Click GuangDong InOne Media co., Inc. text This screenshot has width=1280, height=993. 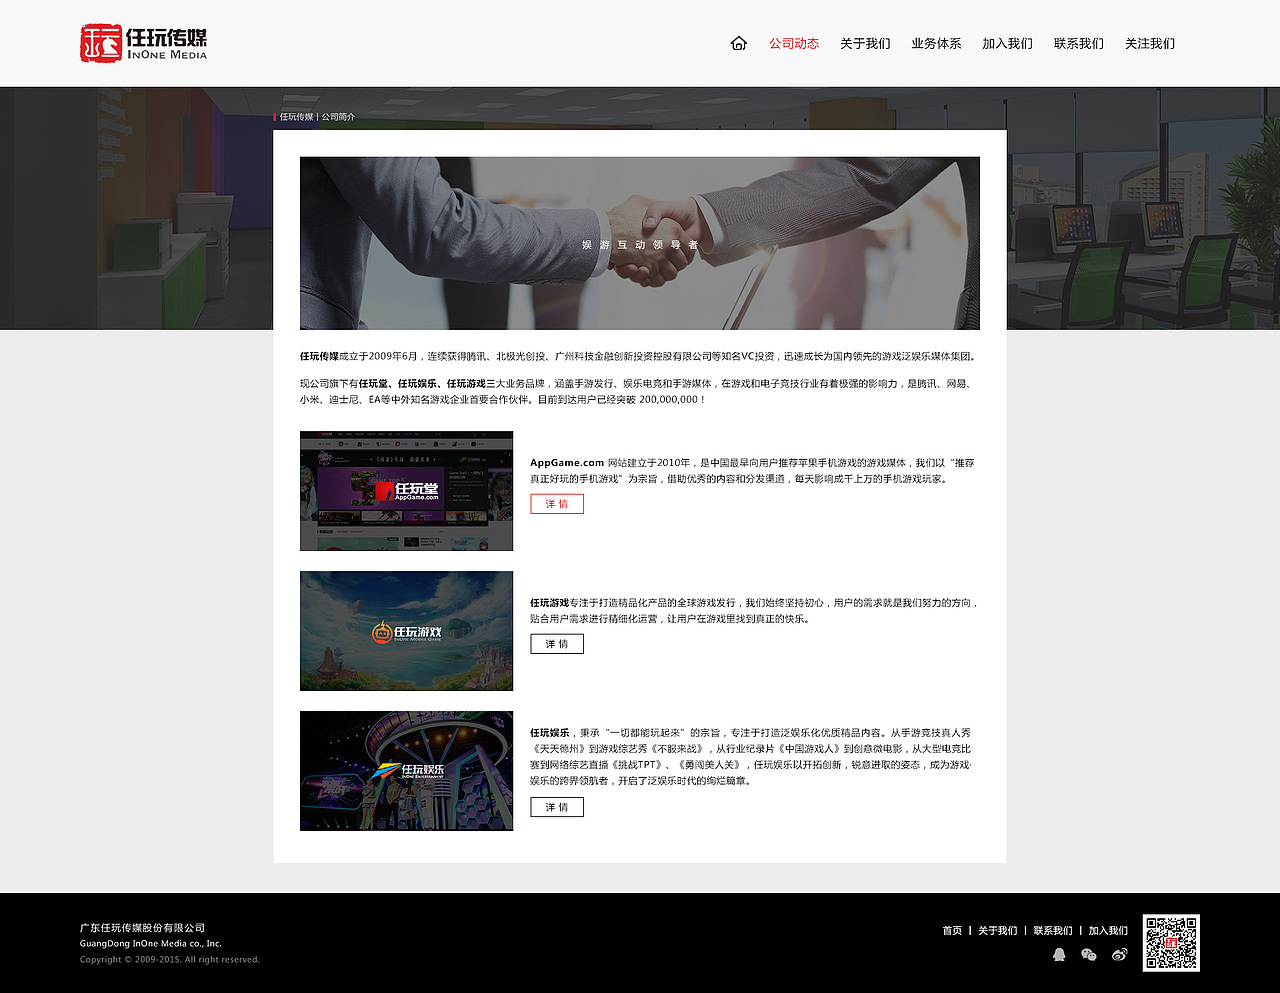(x=151, y=943)
